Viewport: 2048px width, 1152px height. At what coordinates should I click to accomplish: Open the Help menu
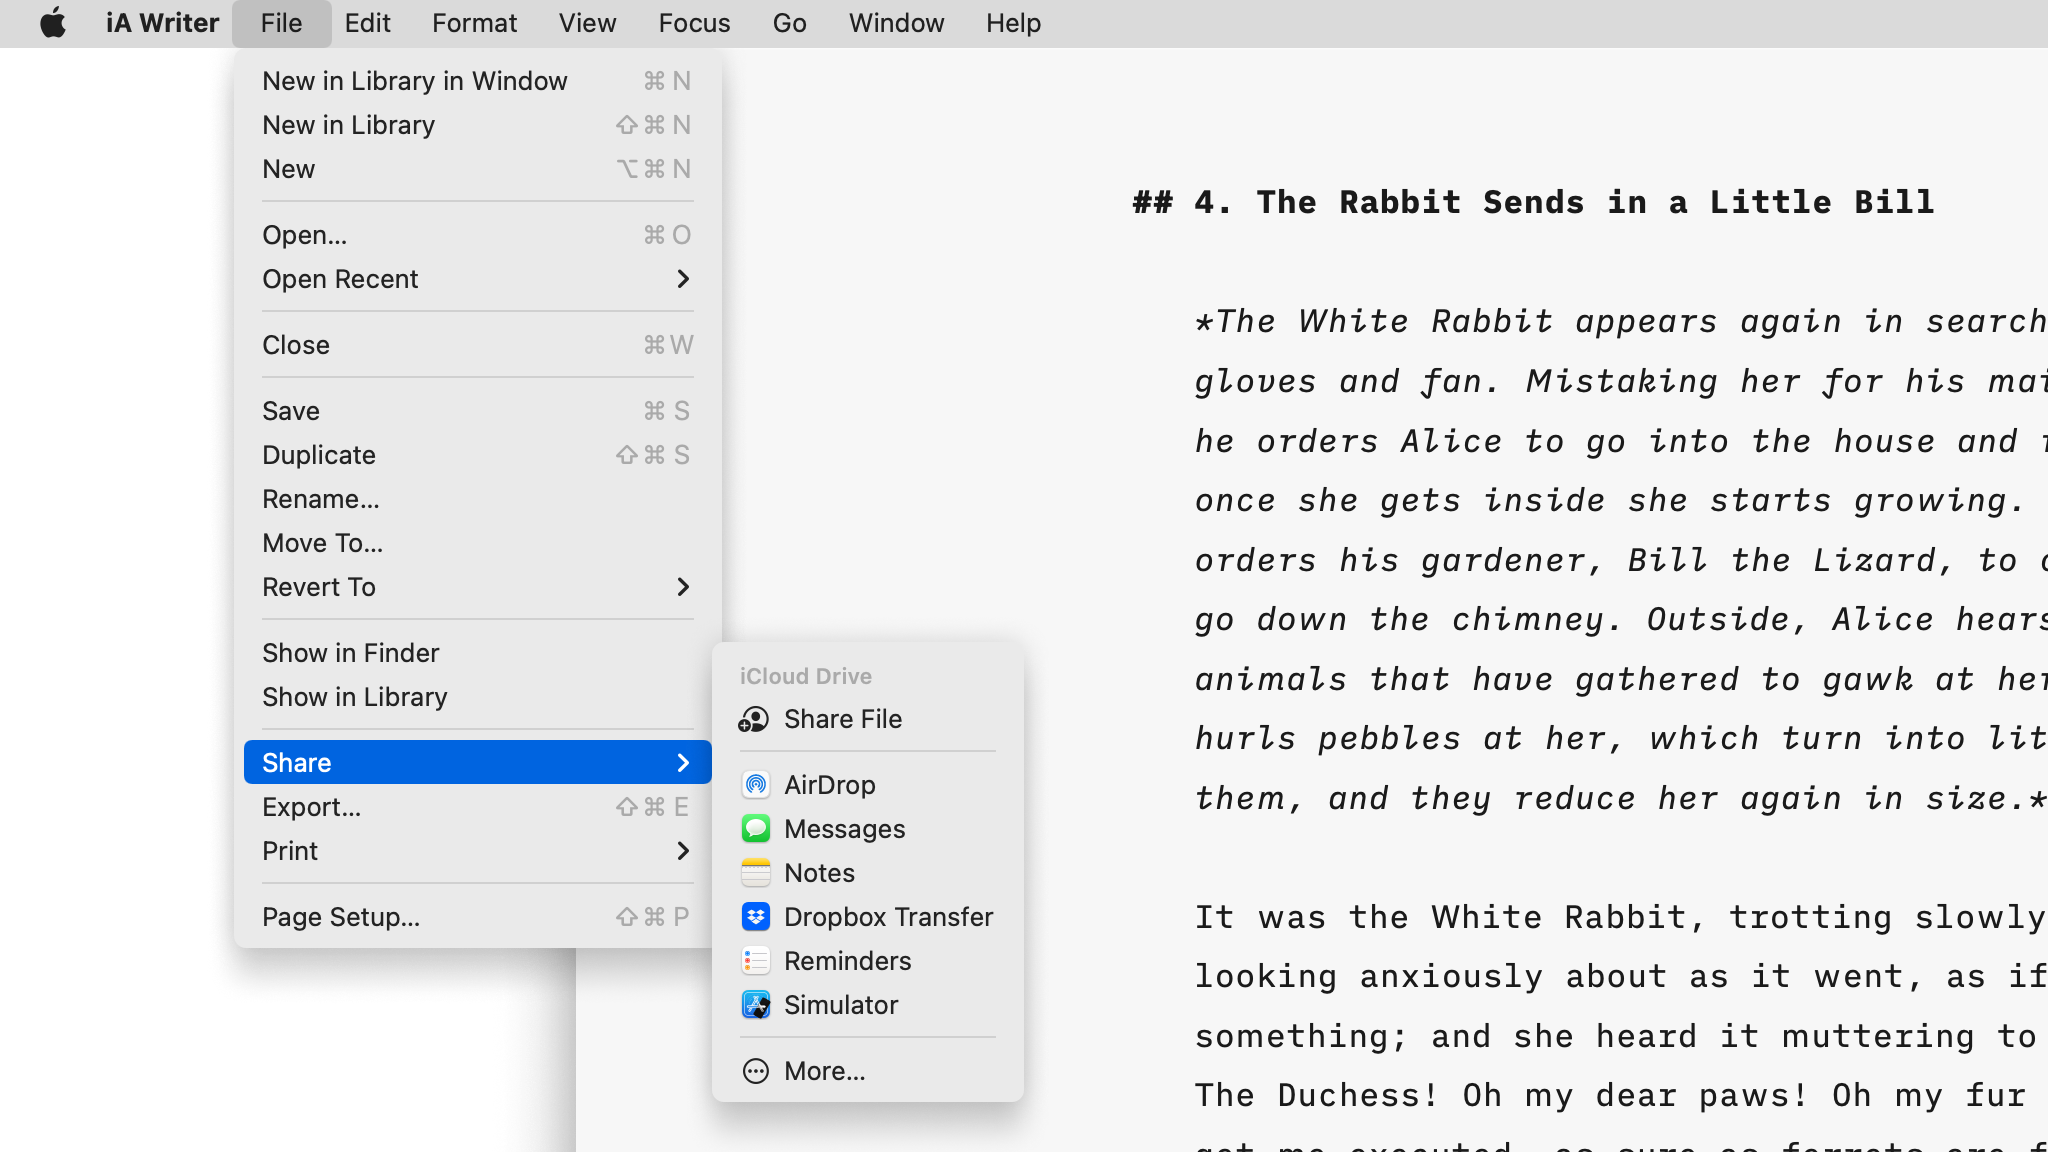(1013, 23)
